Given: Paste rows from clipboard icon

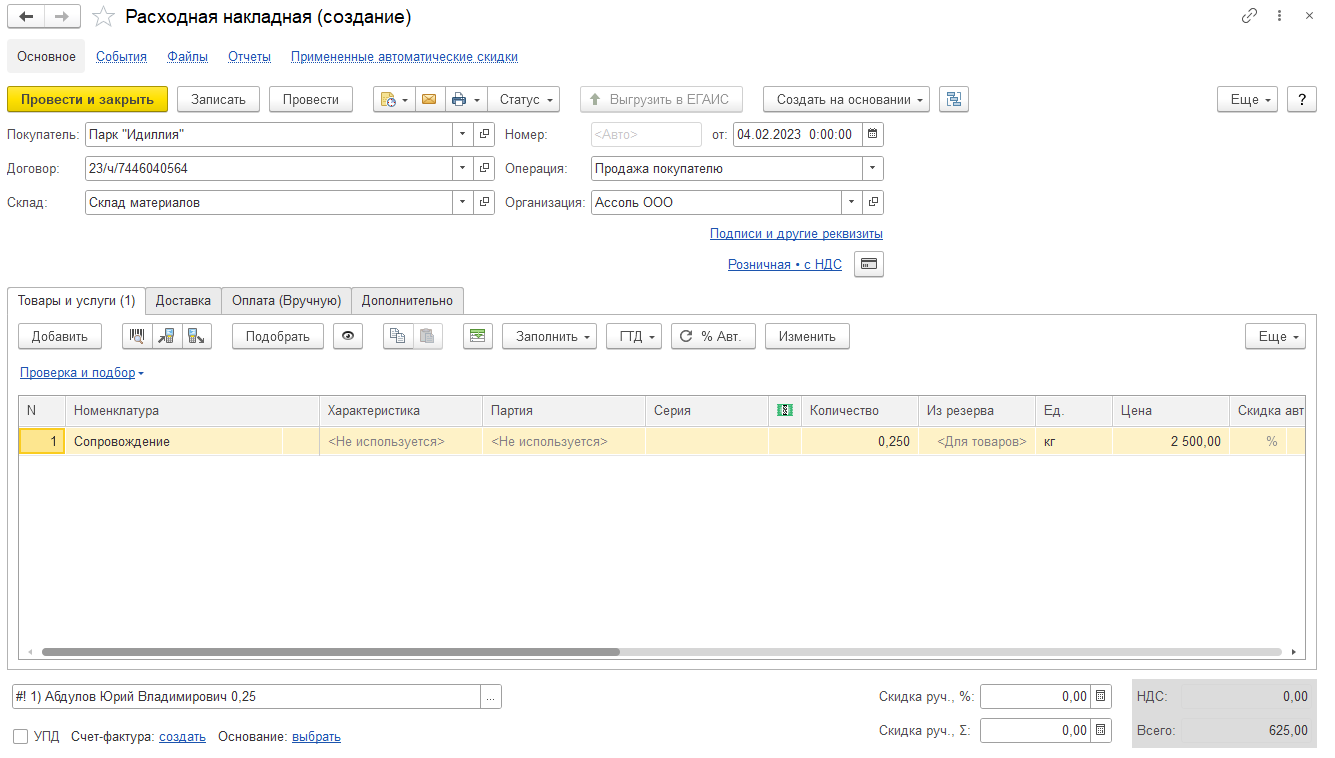Looking at the screenshot, I should tap(428, 336).
